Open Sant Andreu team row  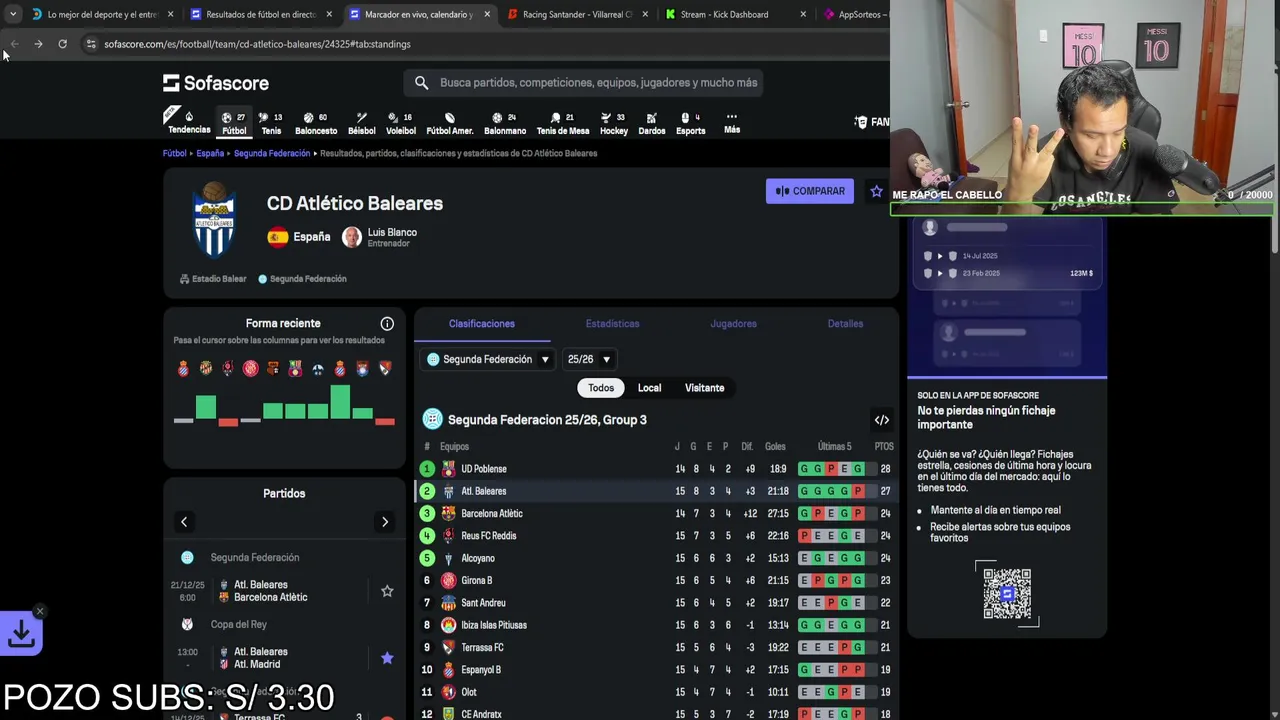pyautogui.click(x=656, y=603)
